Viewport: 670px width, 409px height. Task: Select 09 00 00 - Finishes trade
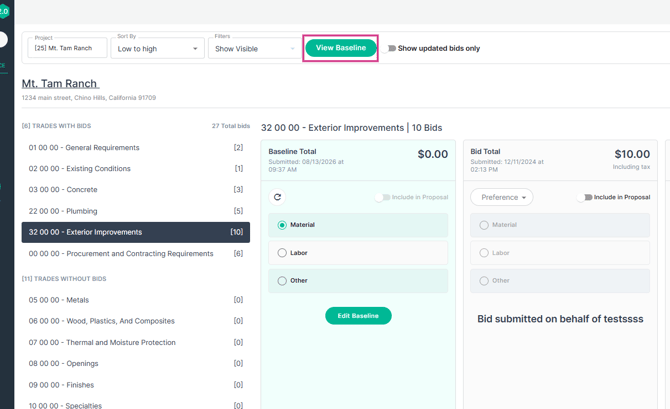coord(136,385)
